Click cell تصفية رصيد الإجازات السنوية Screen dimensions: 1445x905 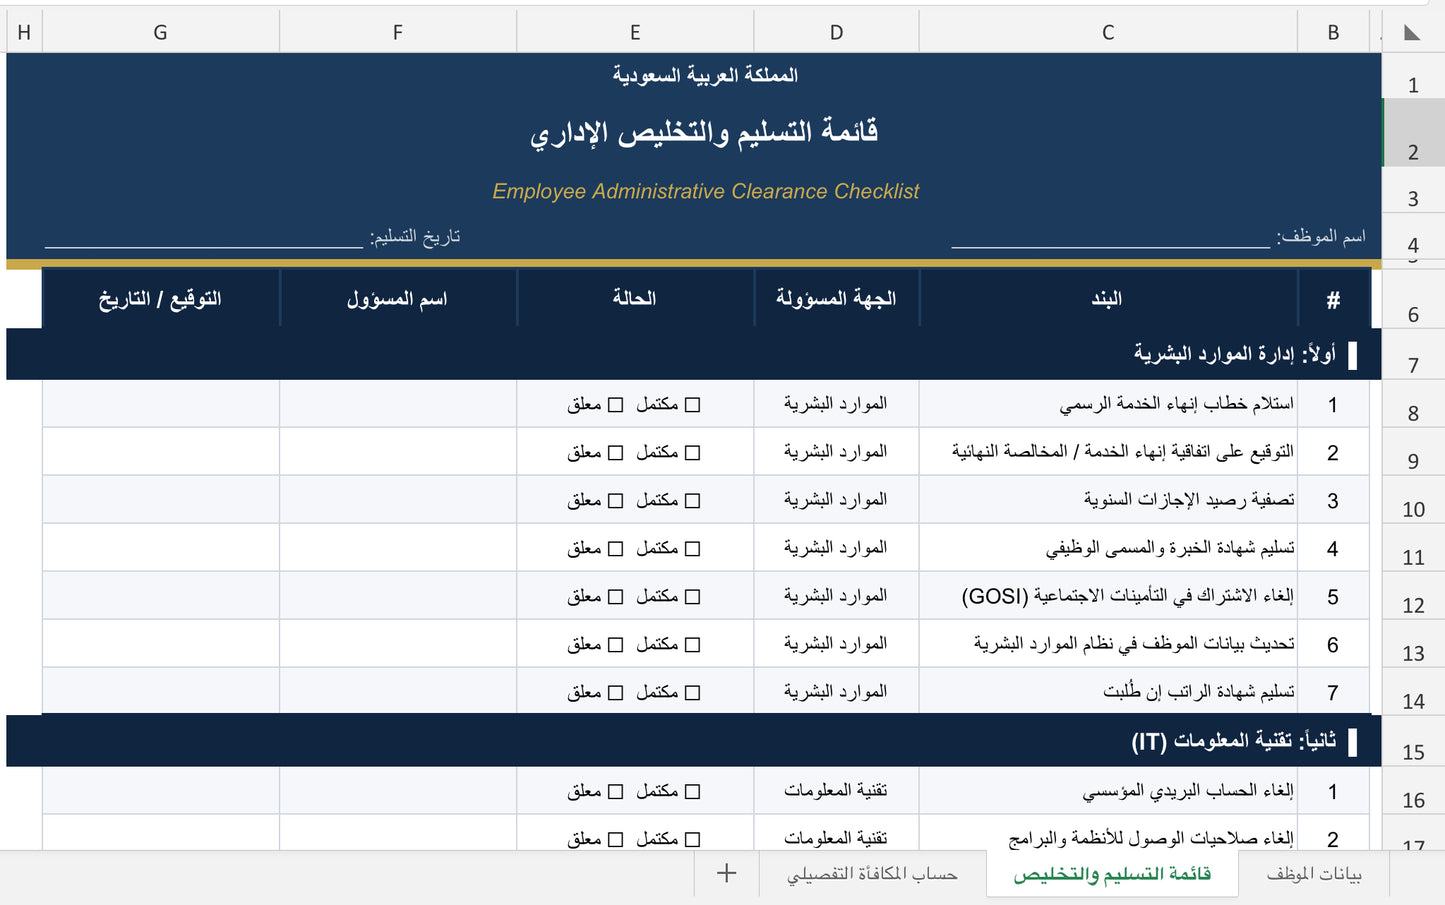pos(1108,500)
